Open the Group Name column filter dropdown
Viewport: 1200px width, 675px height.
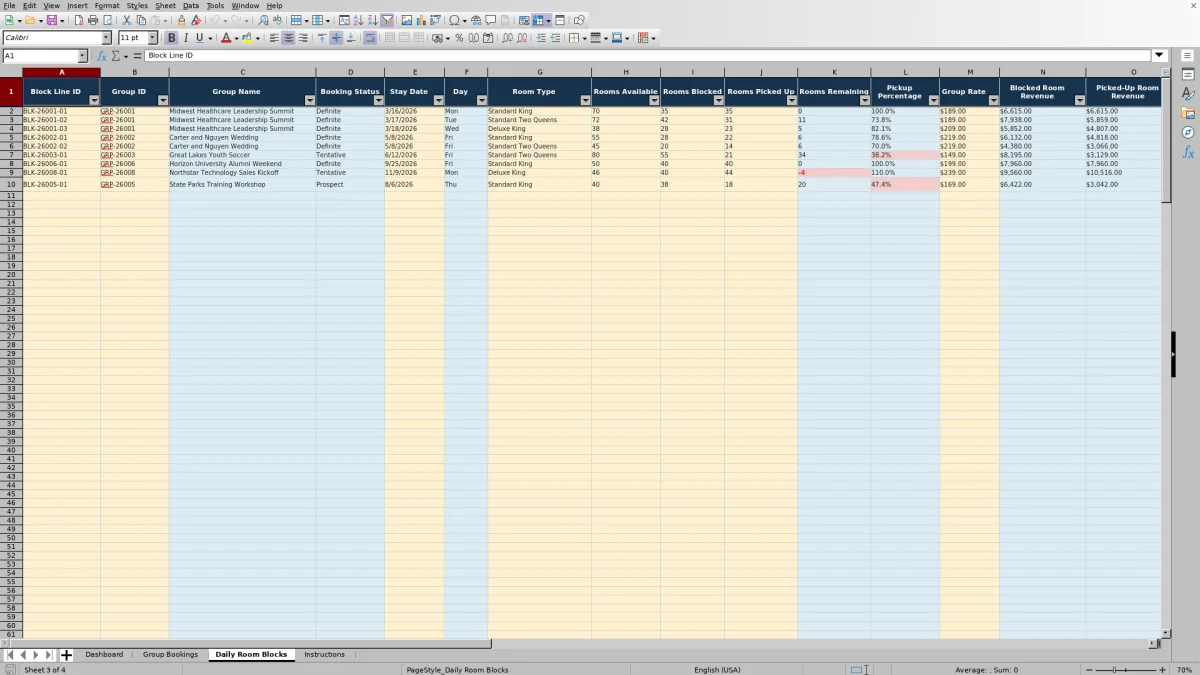309,100
